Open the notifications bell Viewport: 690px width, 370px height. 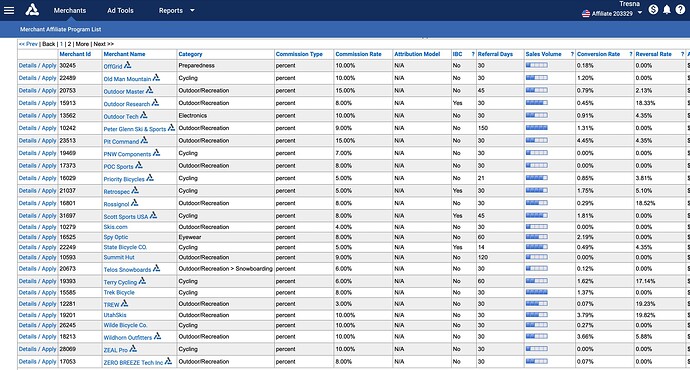(667, 10)
